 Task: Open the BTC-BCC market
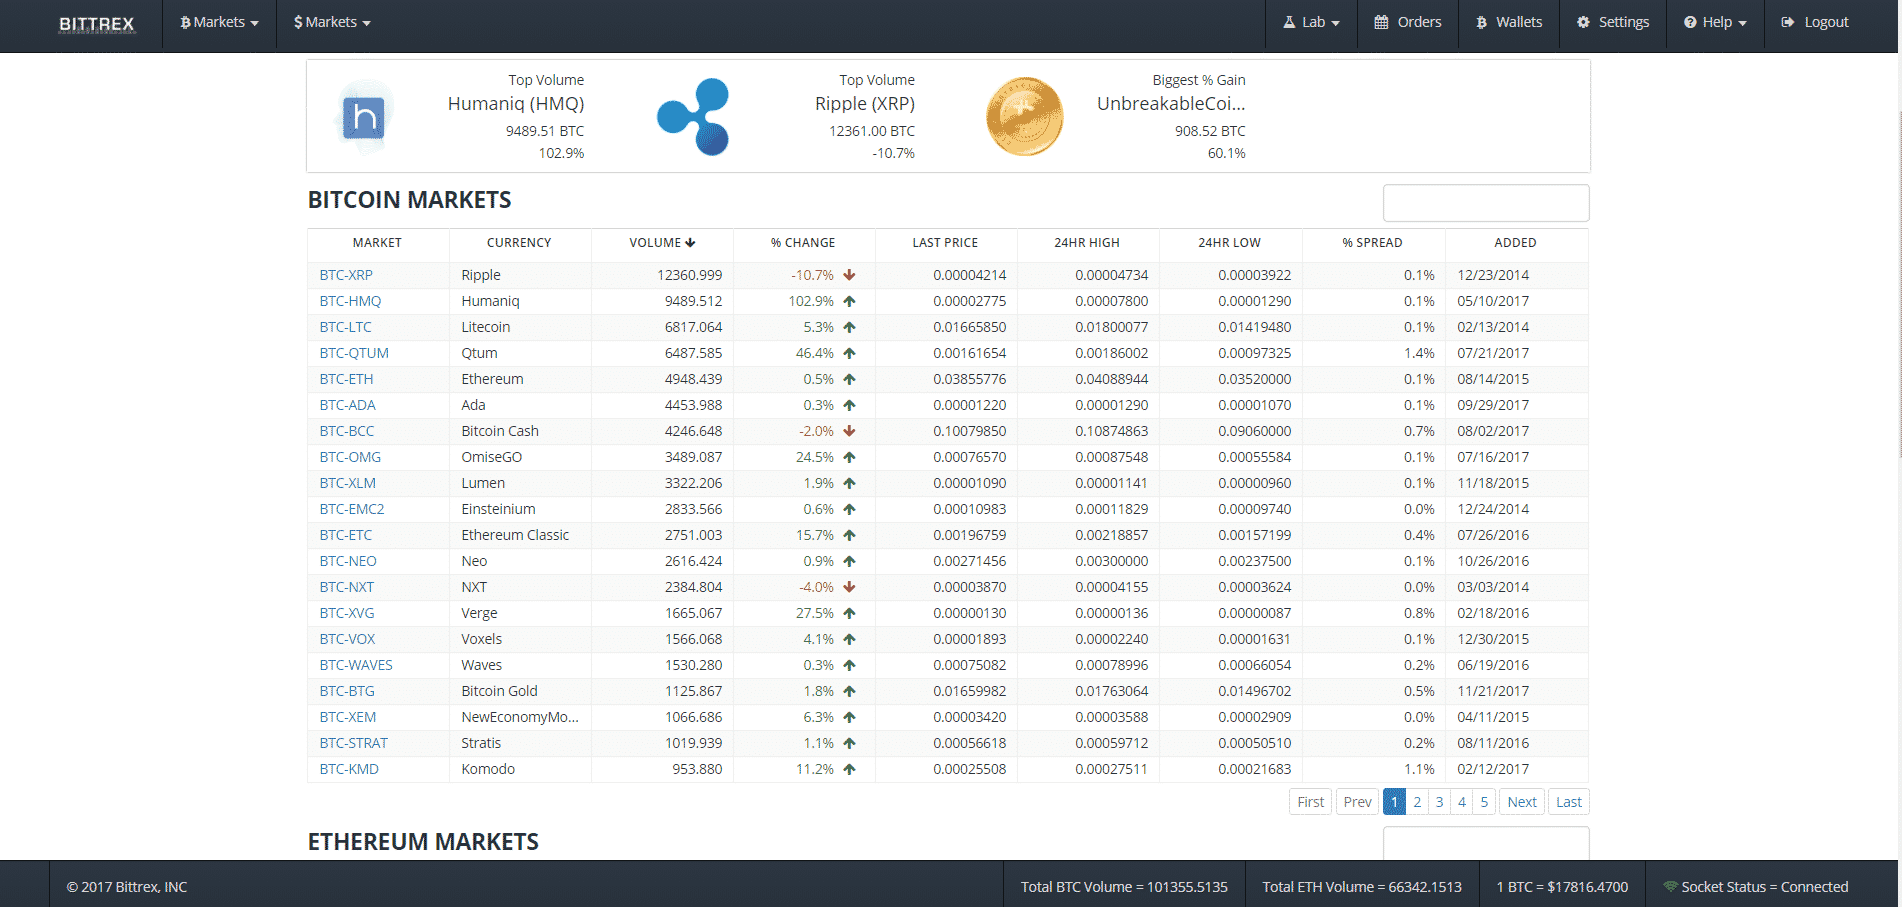click(x=346, y=431)
